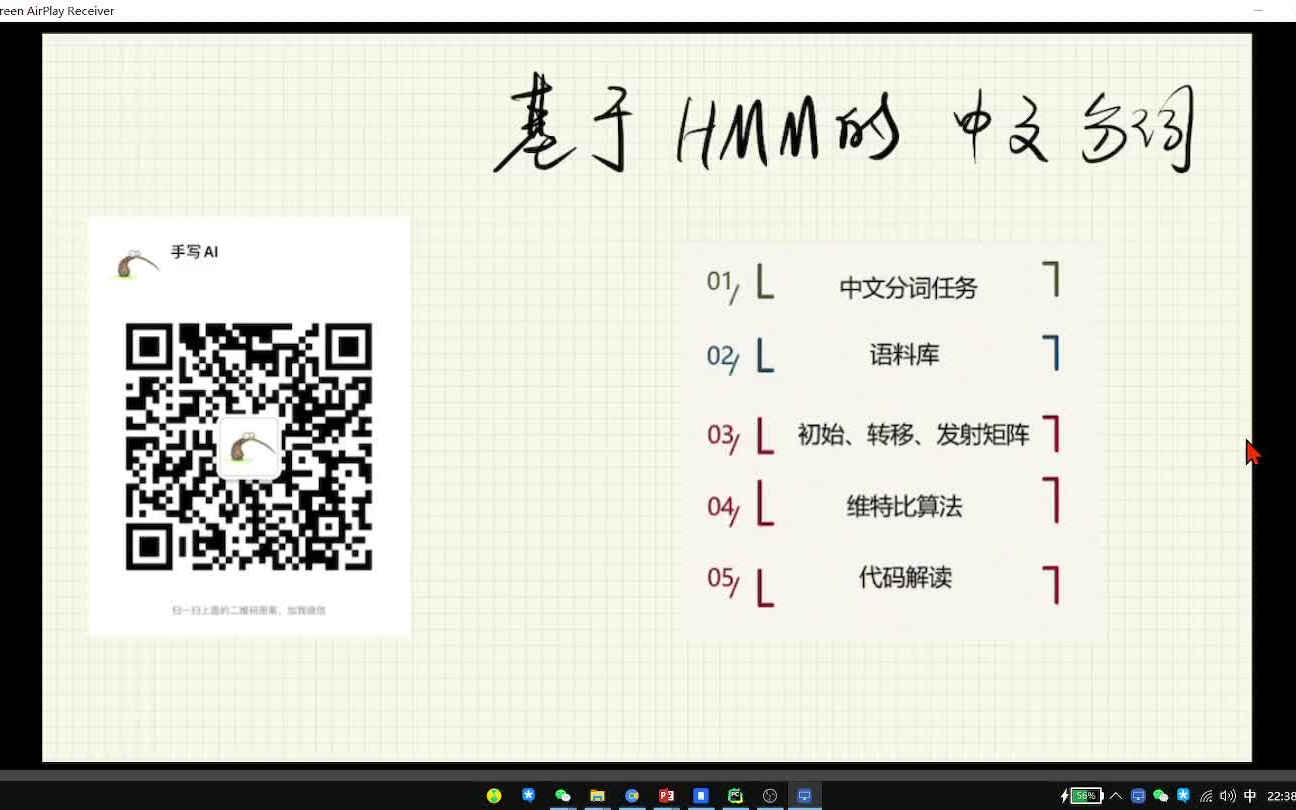Select agenda item 代码解读
This screenshot has width=1296, height=810.
coord(905,577)
